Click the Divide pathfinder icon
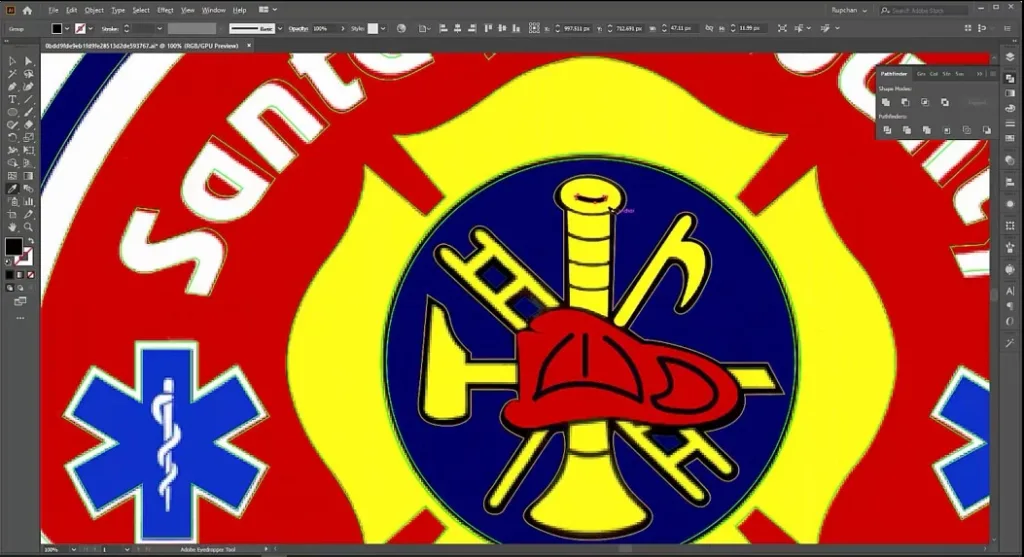 click(x=887, y=130)
